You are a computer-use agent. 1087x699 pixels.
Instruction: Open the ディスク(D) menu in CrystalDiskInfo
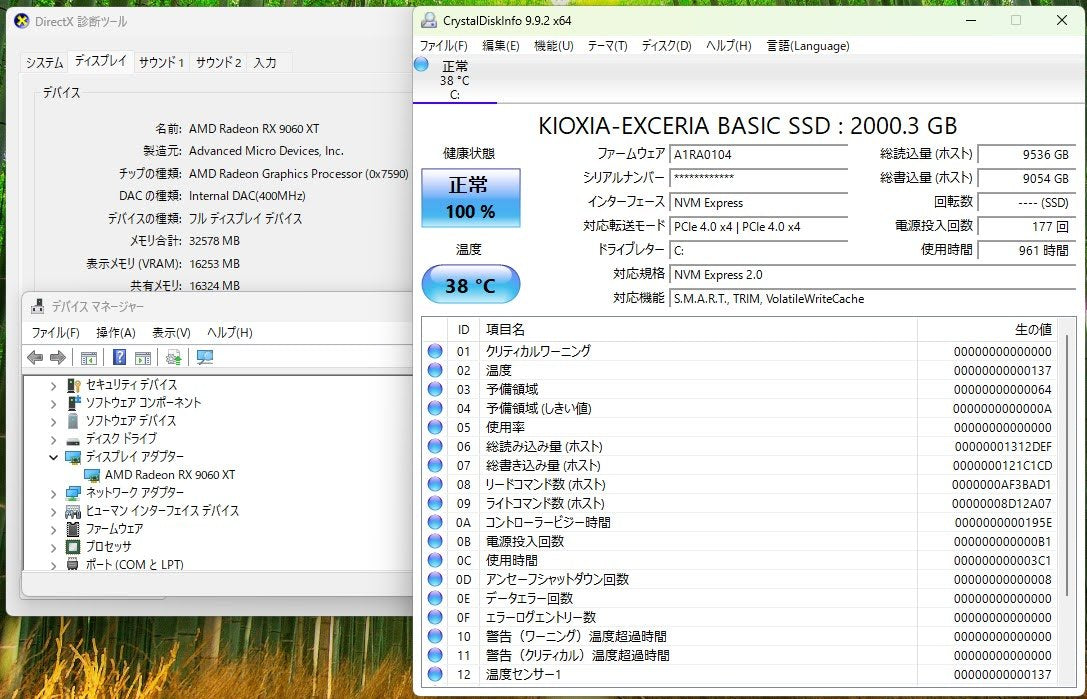click(666, 46)
